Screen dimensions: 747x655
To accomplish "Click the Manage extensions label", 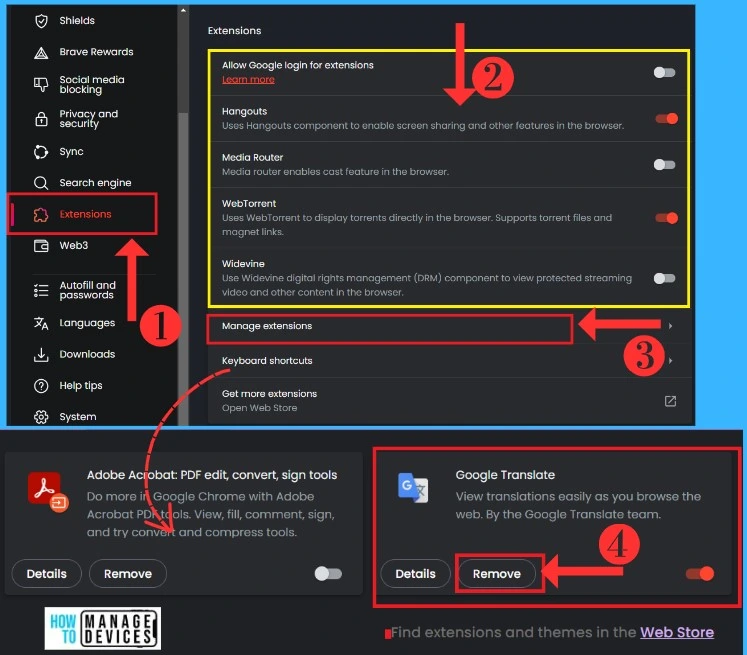I will click(267, 326).
